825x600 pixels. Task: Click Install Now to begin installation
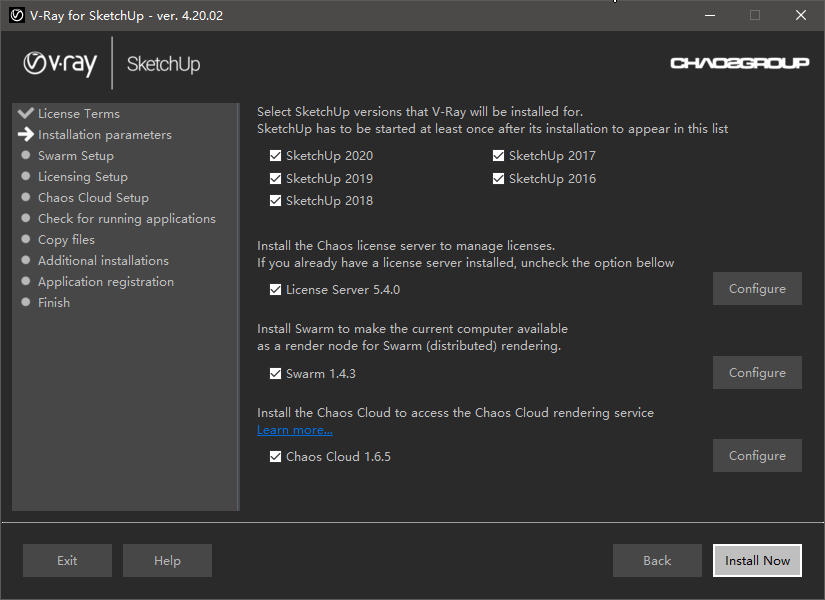[x=757, y=561]
